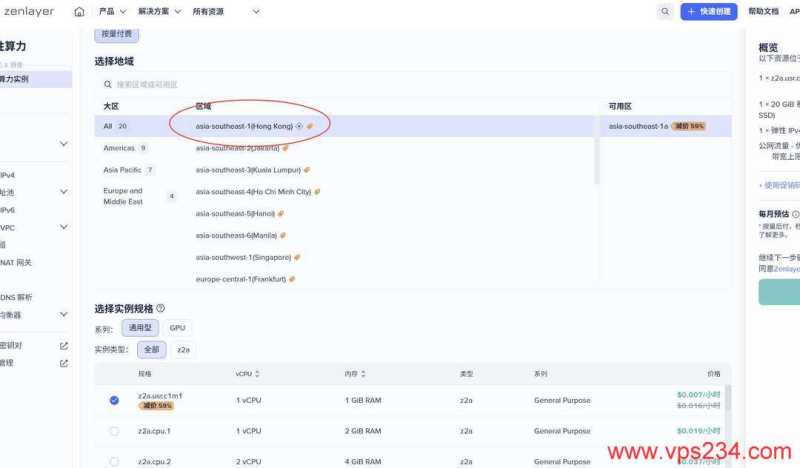Click the tag icon beside Jakarta region
Viewport: 800px width, 468px height.
286,148
